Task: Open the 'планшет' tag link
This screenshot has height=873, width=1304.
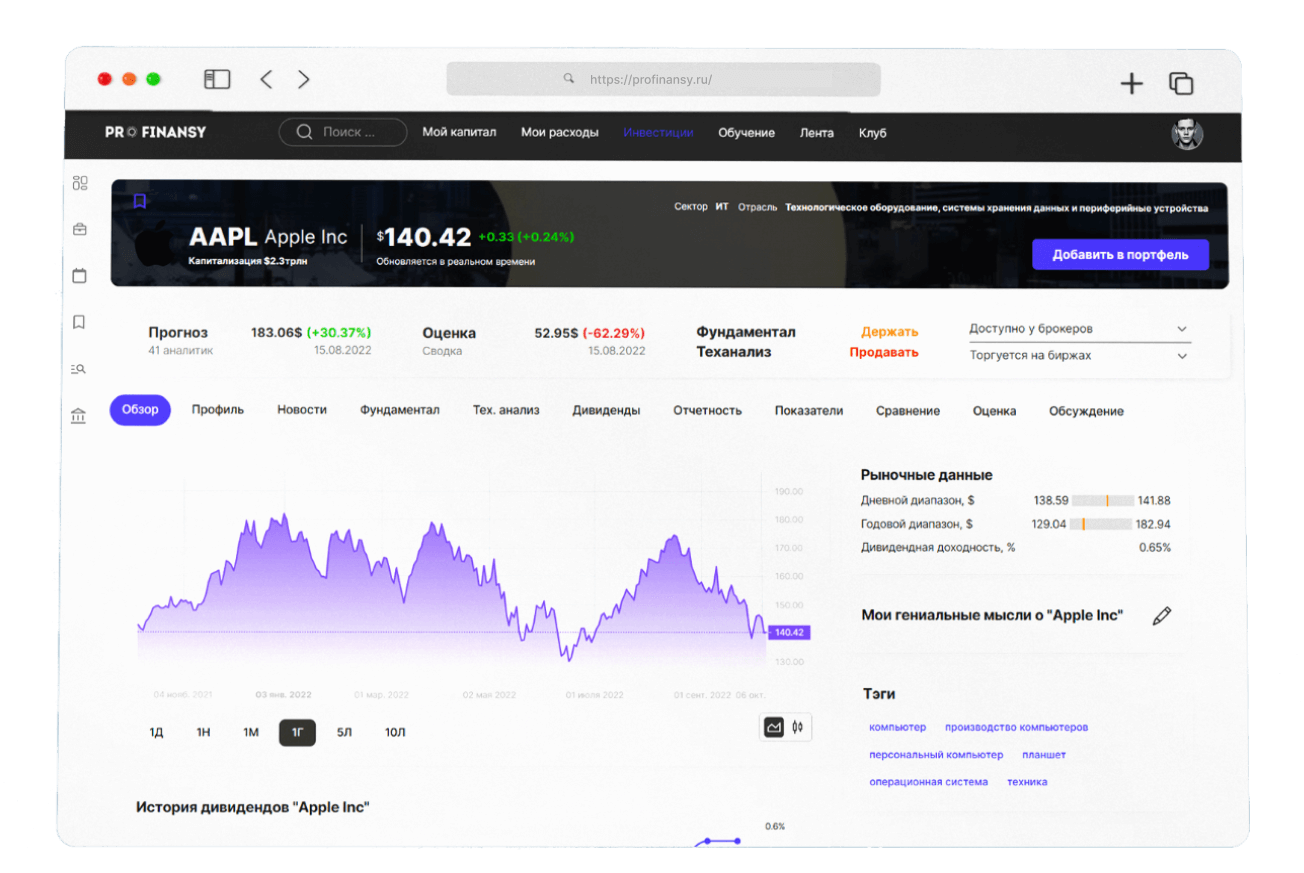Action: (1044, 755)
